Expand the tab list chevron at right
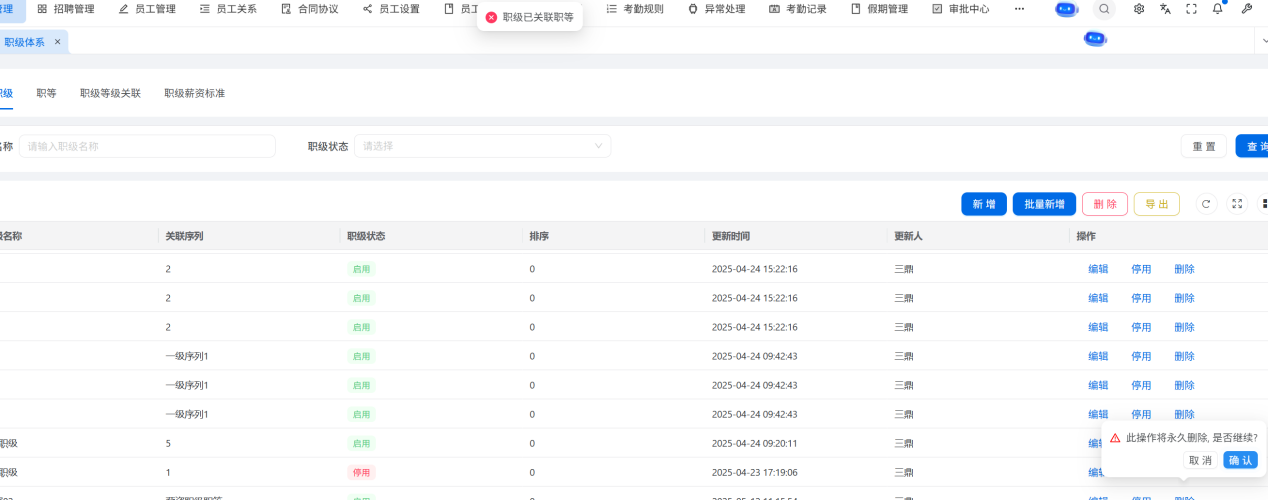 pos(1260,41)
